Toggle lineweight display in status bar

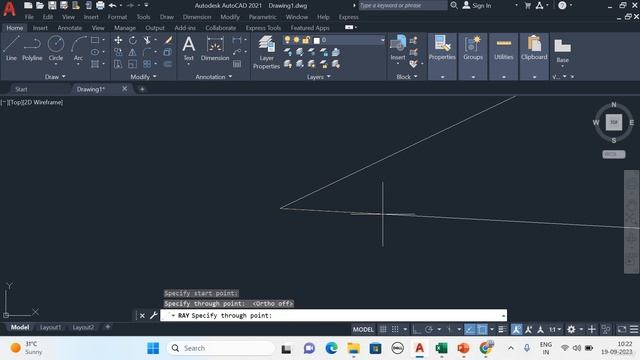502,329
